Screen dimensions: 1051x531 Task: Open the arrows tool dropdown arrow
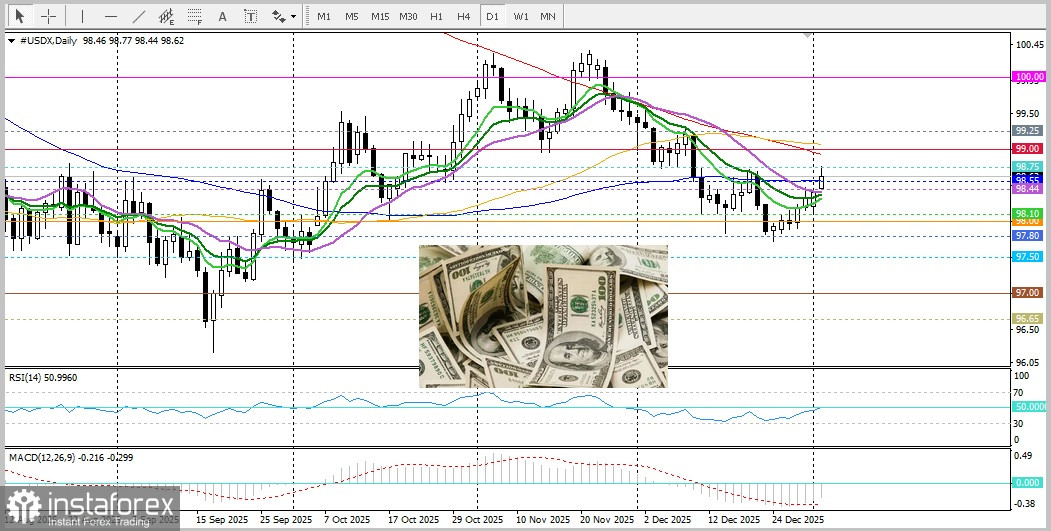(x=294, y=17)
